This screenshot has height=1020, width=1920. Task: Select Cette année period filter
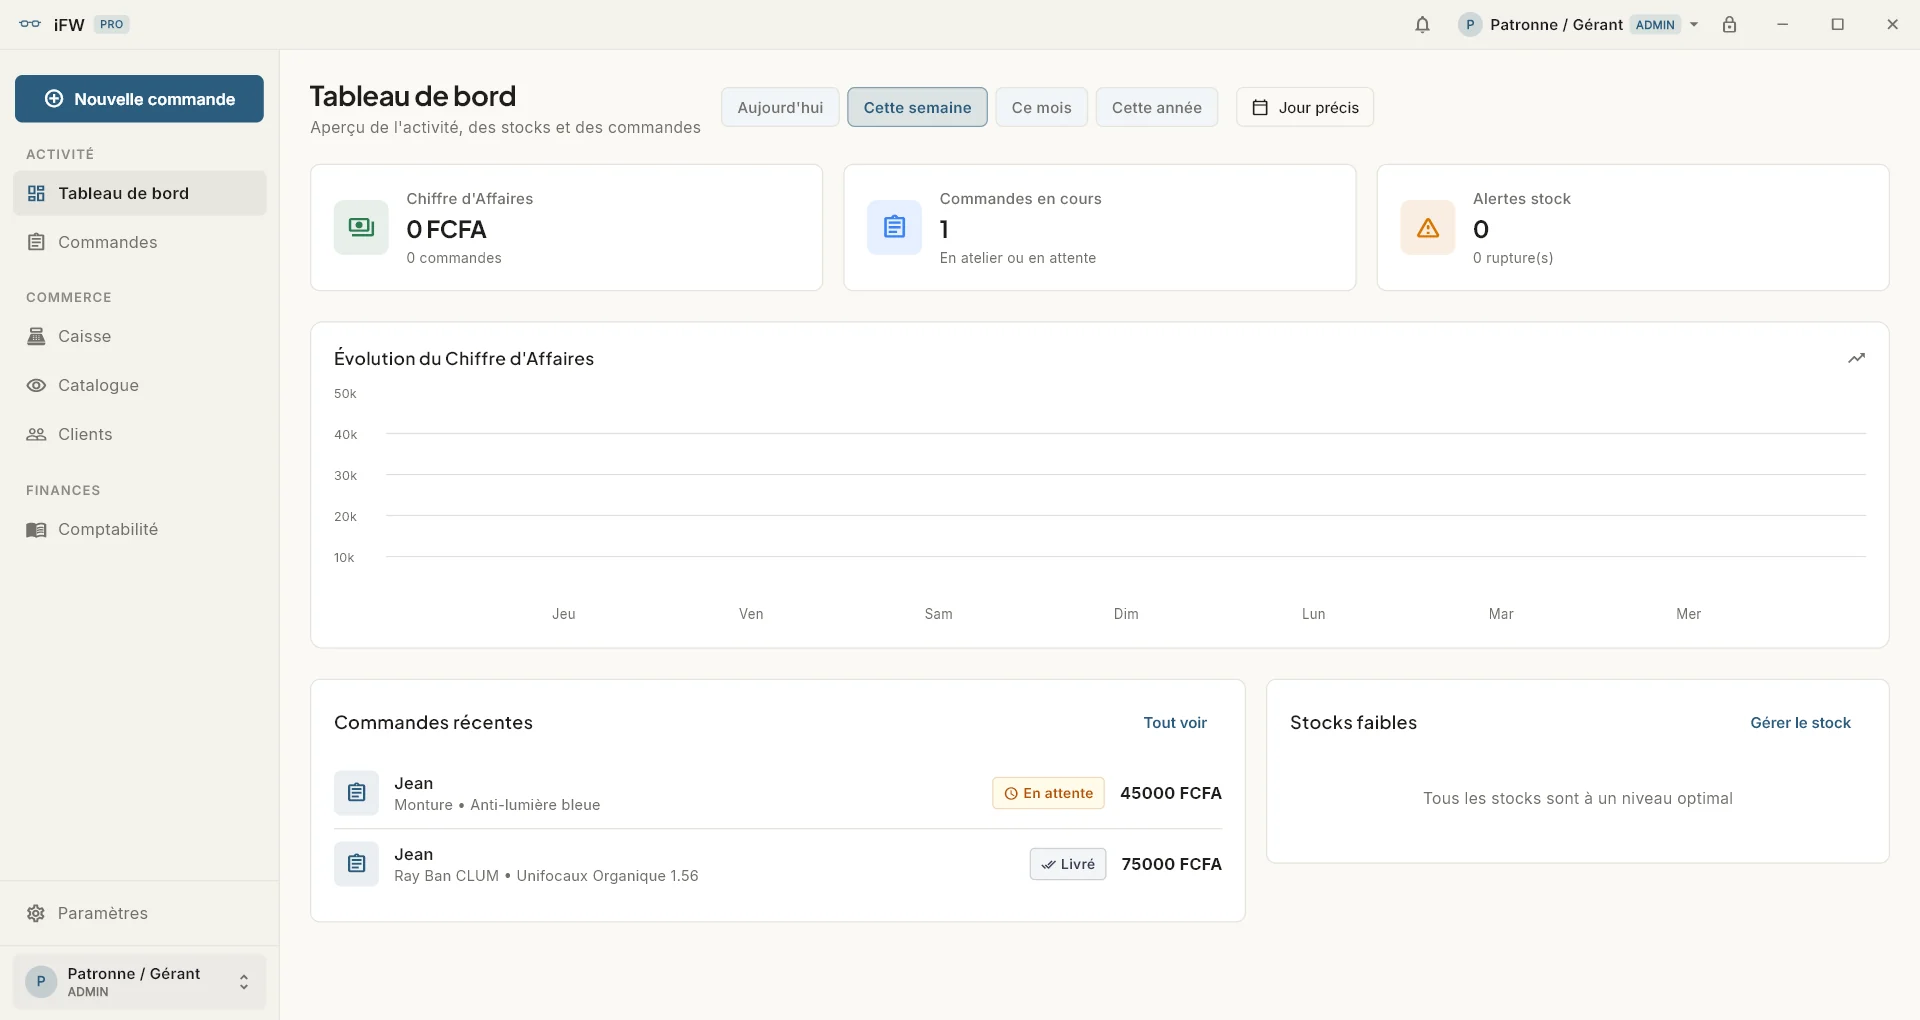[x=1157, y=107]
